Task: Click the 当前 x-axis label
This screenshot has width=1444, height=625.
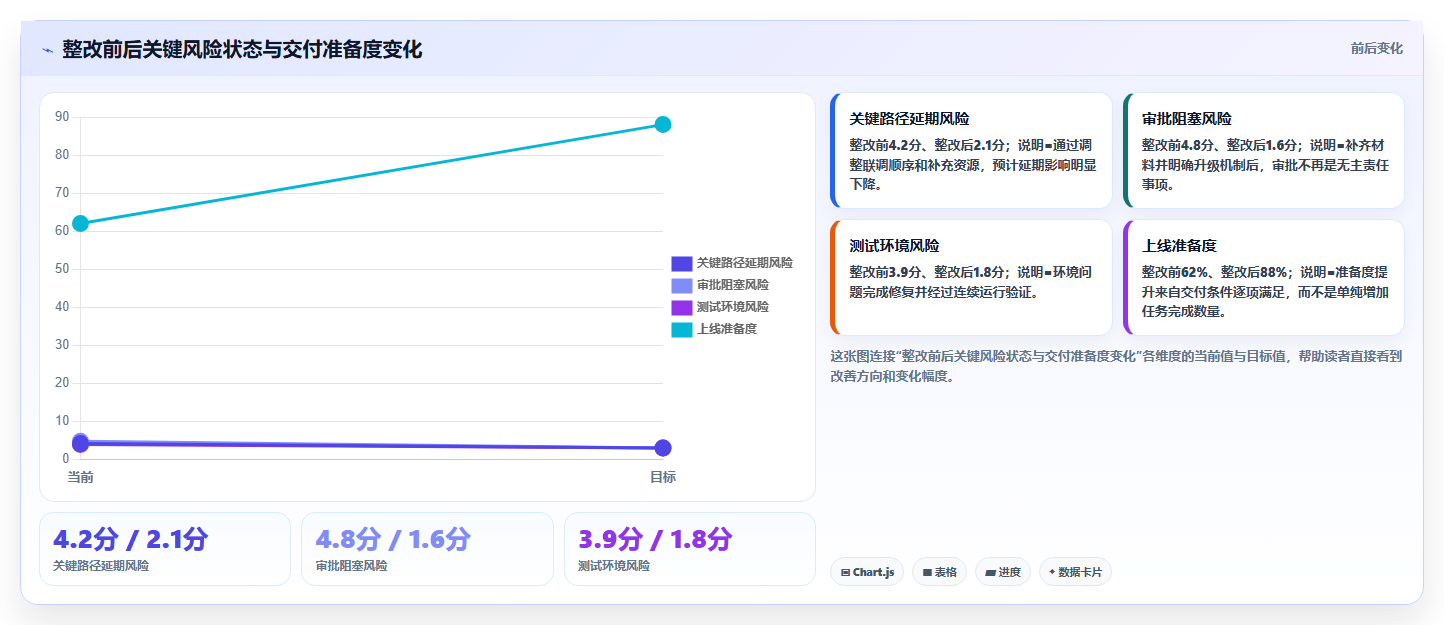Action: (x=80, y=477)
